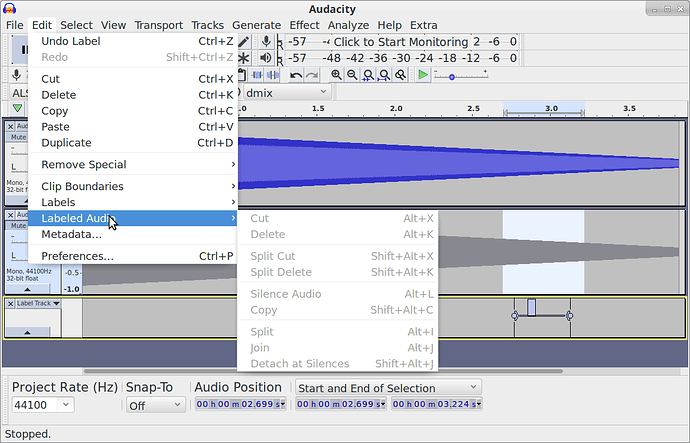This screenshot has height=443, width=690.
Task: Fit selection to width zoom icon
Action: tap(368, 75)
